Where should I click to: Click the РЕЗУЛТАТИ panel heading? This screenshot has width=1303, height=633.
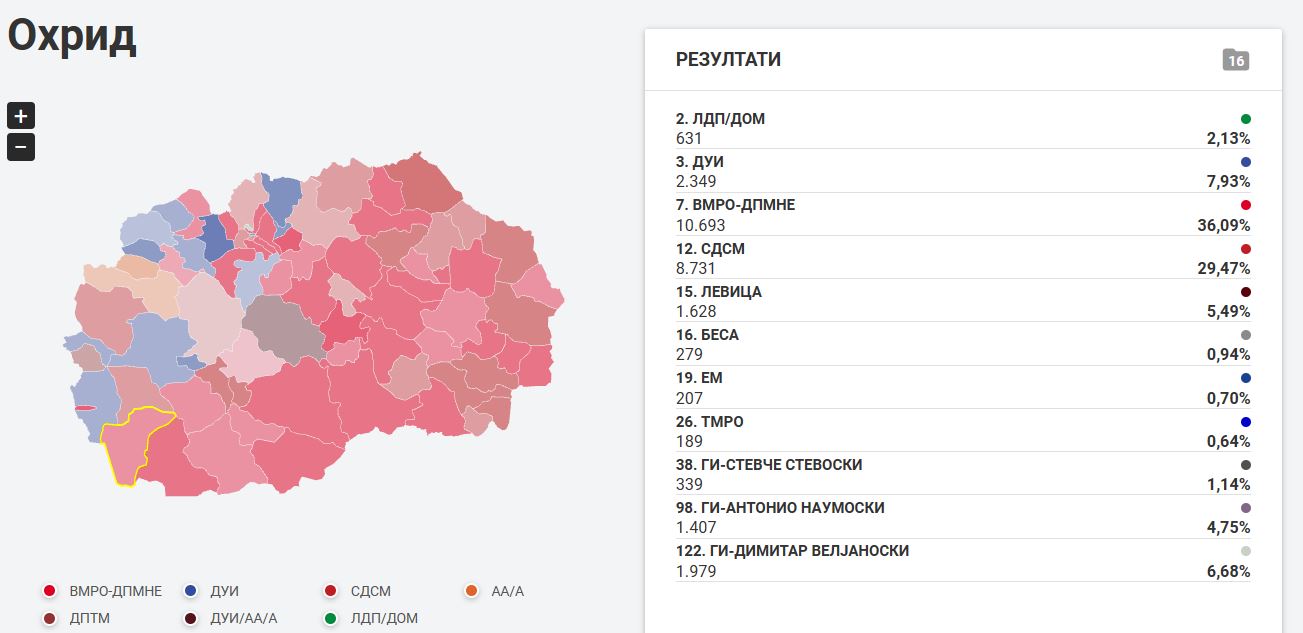coord(728,60)
